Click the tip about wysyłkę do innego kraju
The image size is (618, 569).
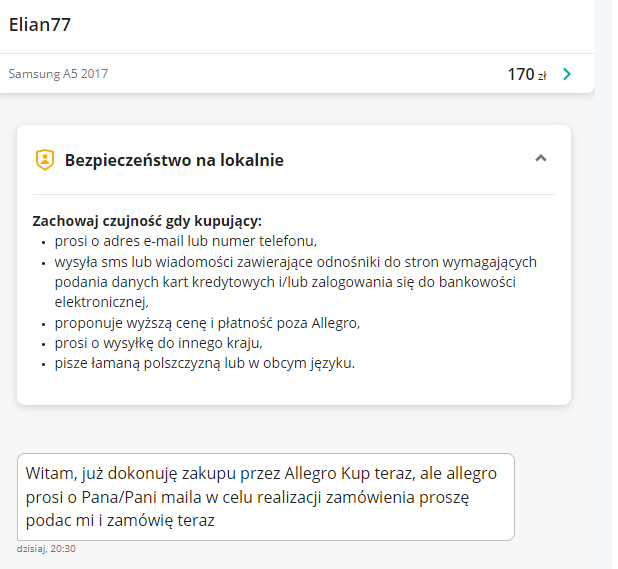pos(158,343)
